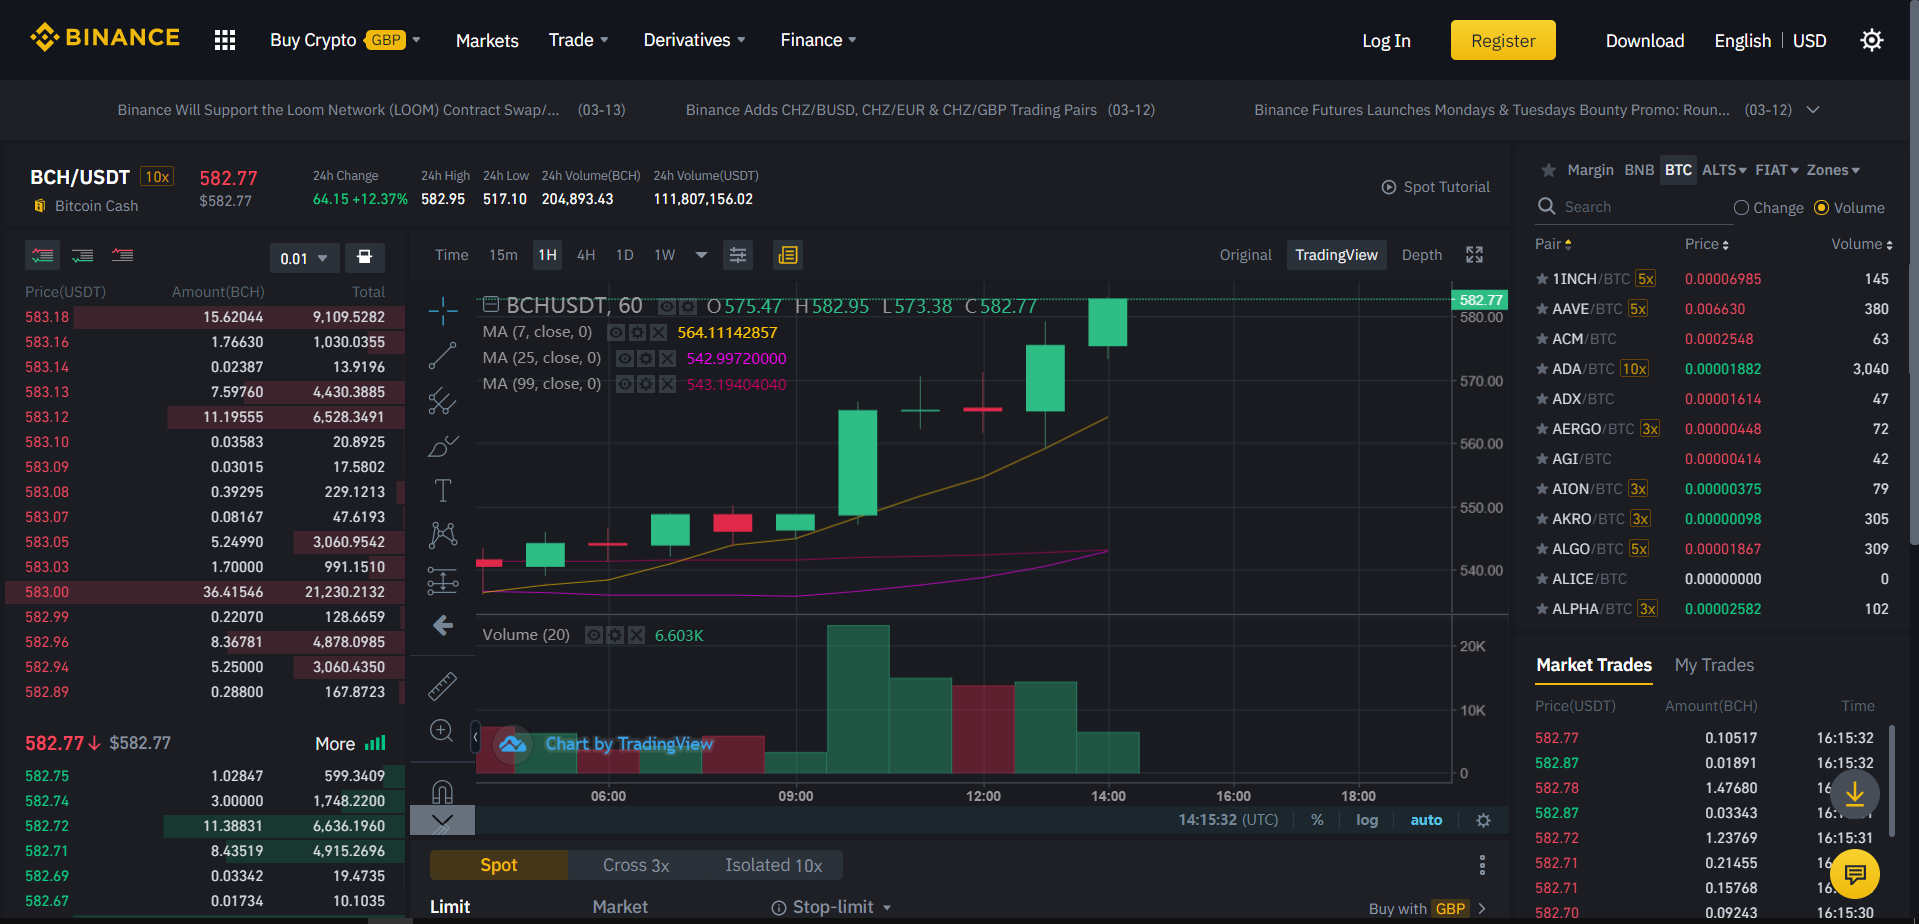This screenshot has height=924, width=1919.
Task: Select the crosshair cursor tool on chart
Action: tap(442, 311)
